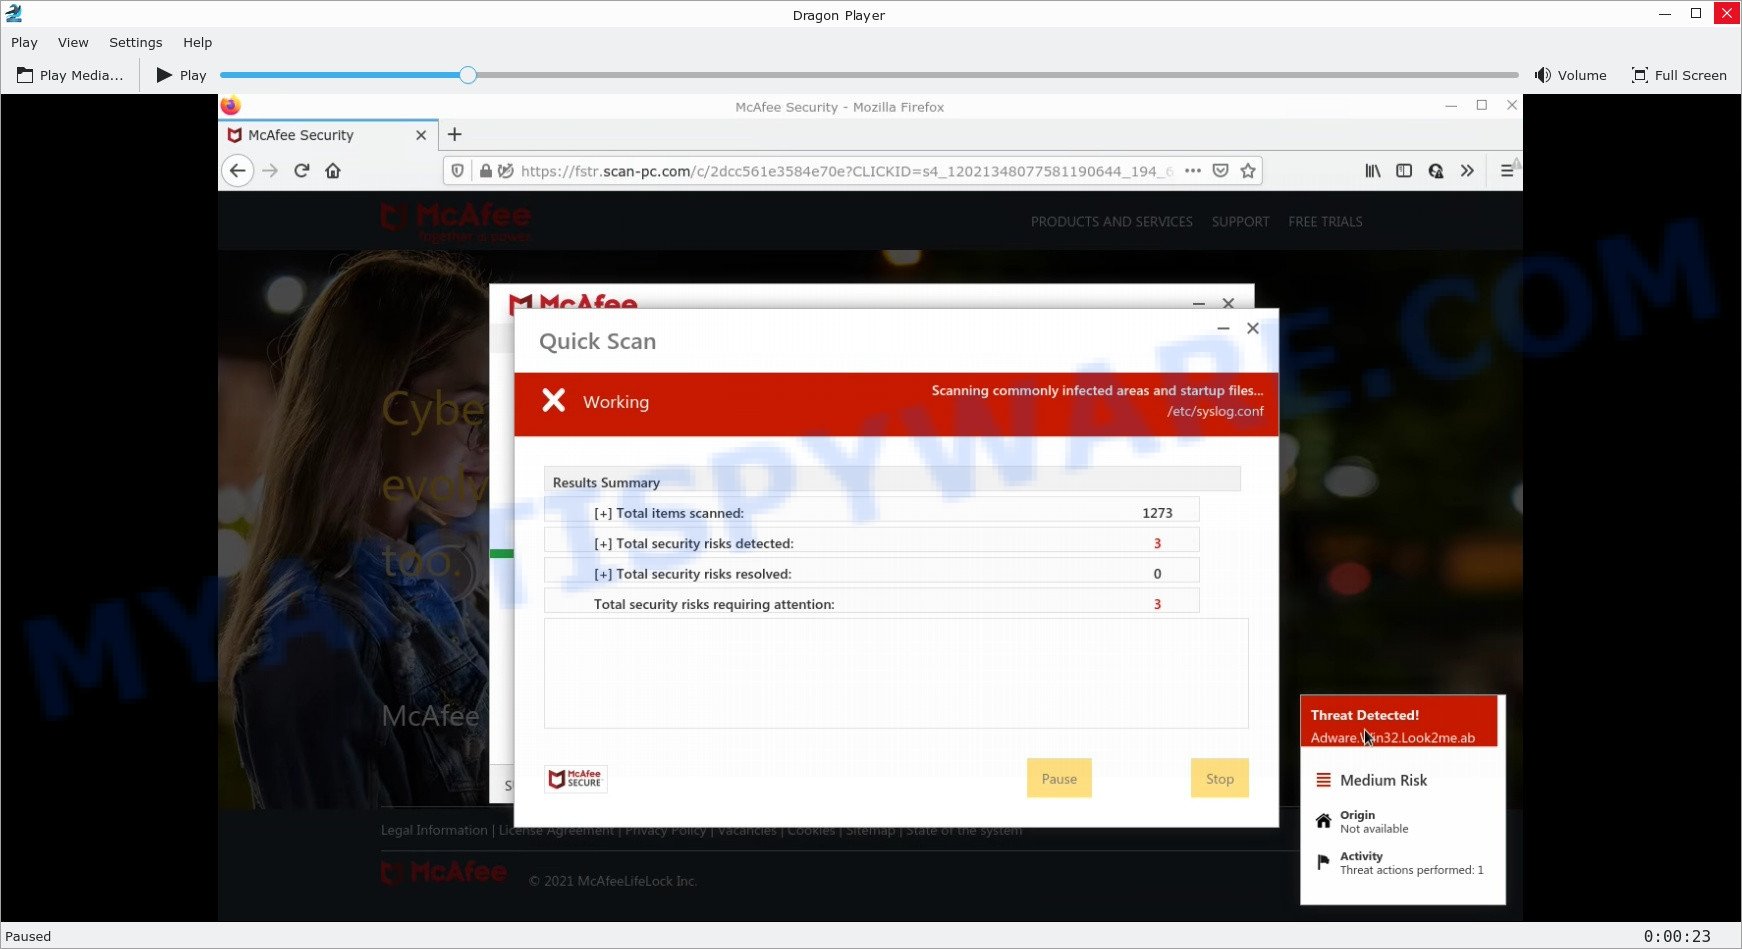This screenshot has width=1742, height=949.
Task: Click the Origin home icon
Action: 1323,821
